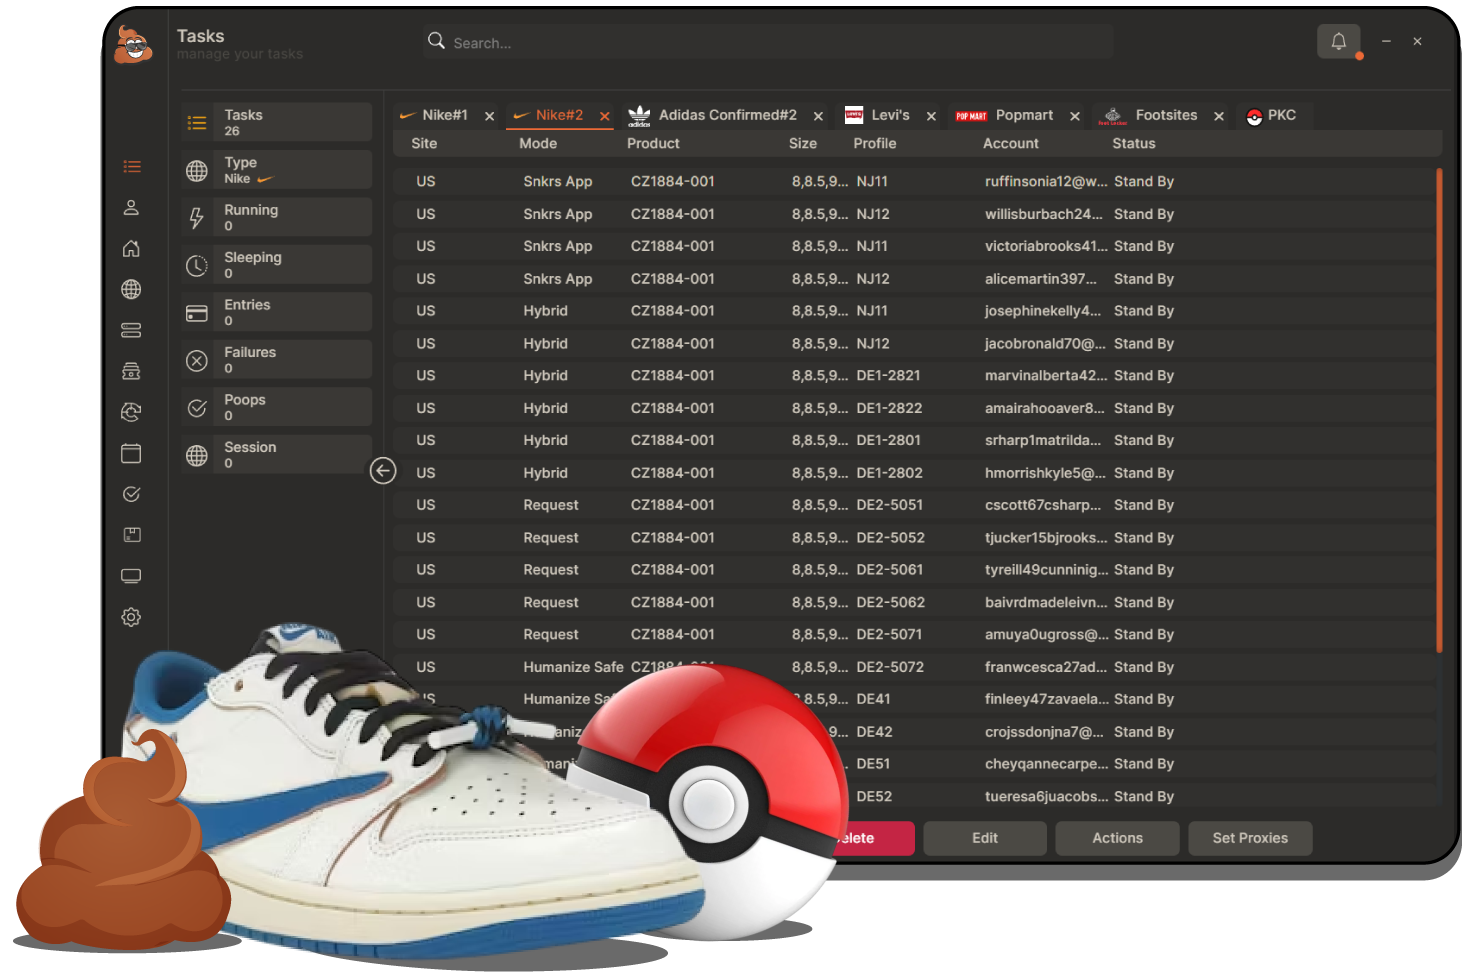Open home icon in sidebar
Screen dimensions: 1463x974
click(131, 249)
